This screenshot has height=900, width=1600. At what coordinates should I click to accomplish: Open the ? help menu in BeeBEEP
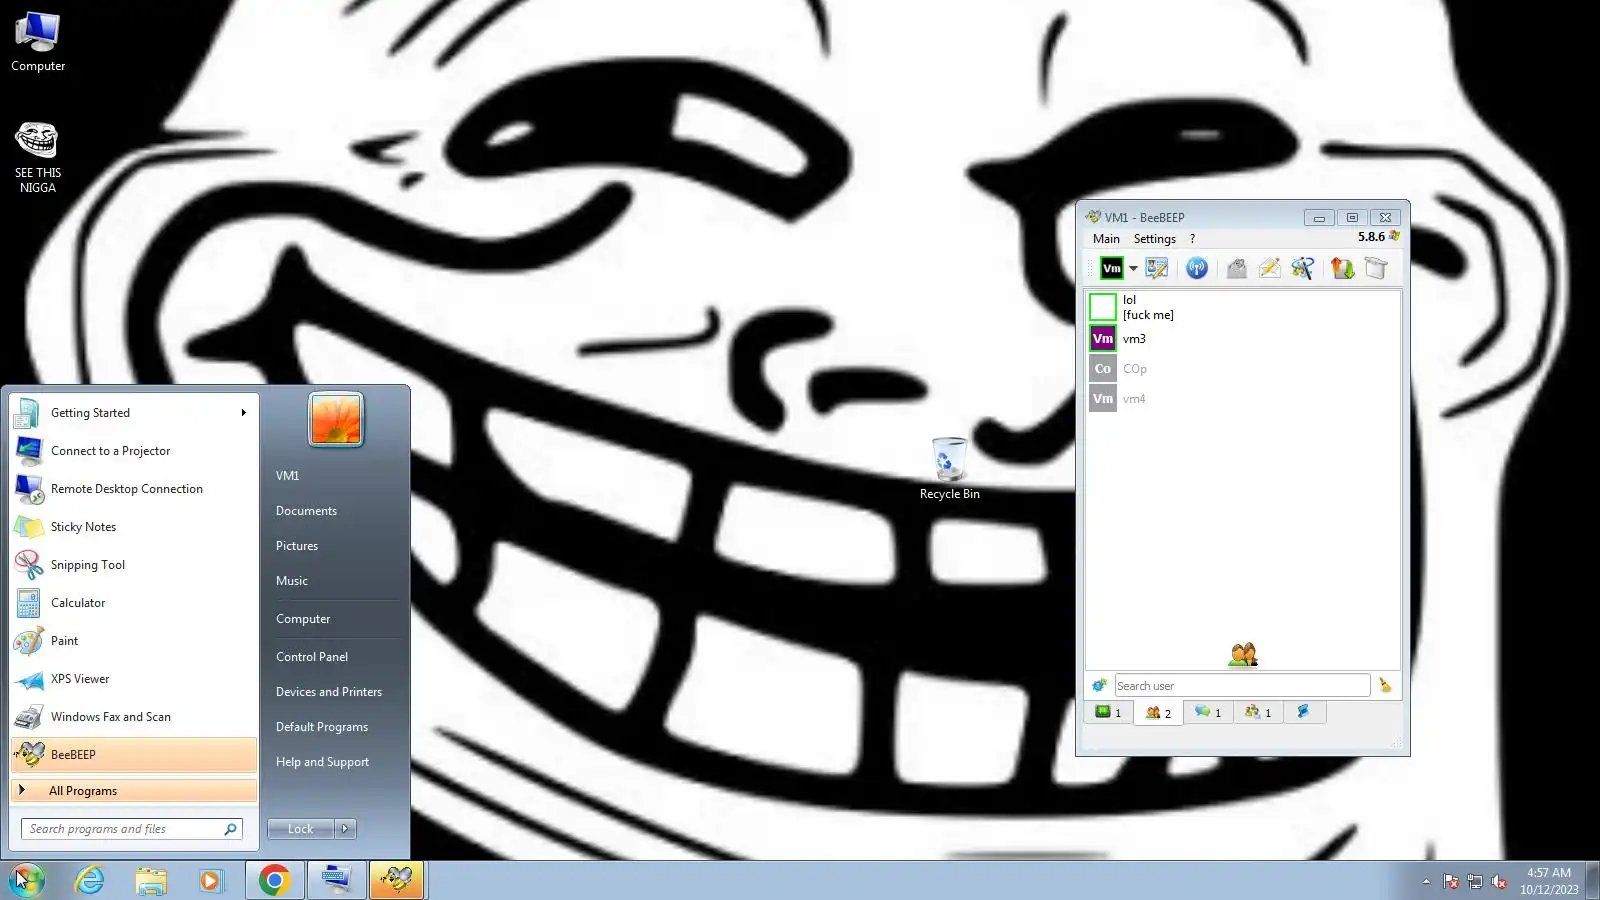[1192, 239]
